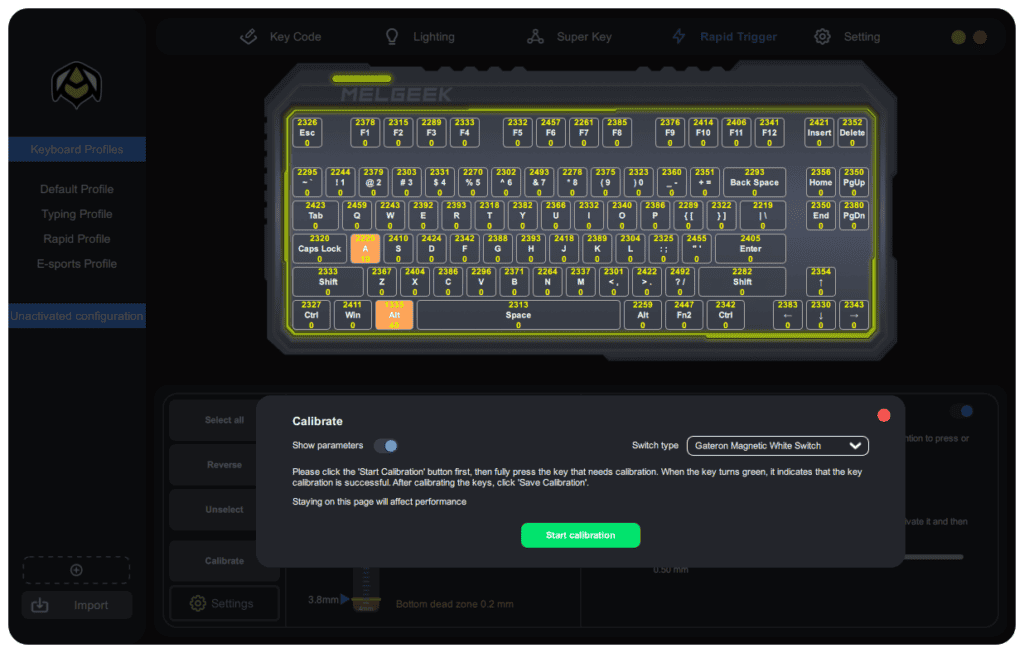Click the Unselect button
Viewport: 1024px width, 653px height.
point(224,509)
